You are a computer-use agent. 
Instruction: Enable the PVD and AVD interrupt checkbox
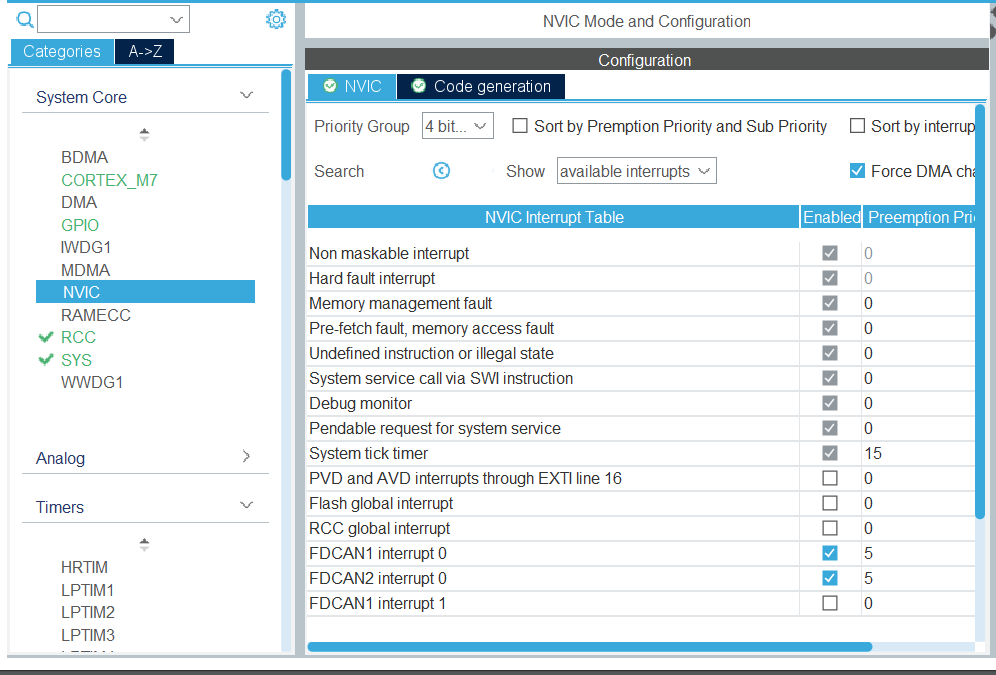click(x=829, y=477)
